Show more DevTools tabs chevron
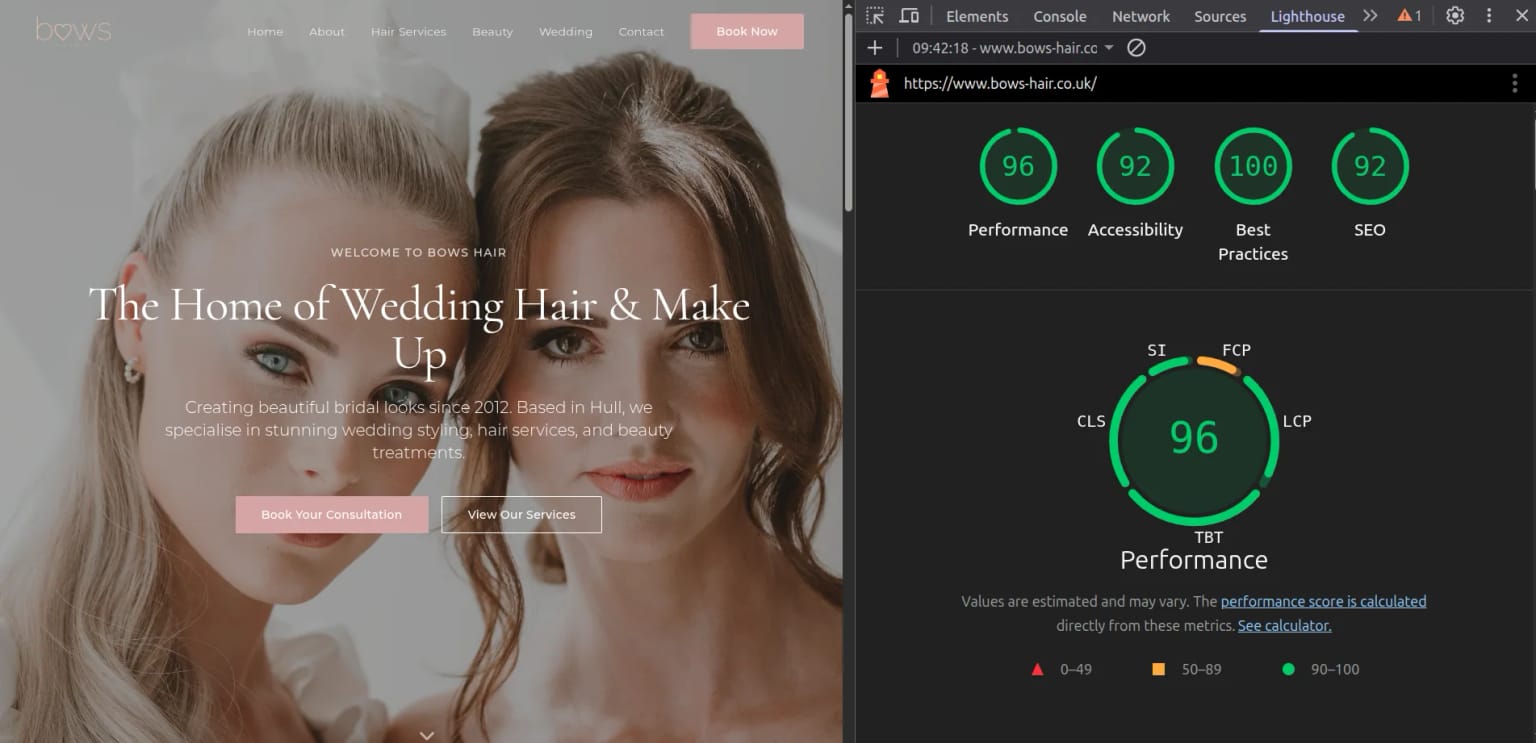The image size is (1536, 743). click(x=1370, y=16)
